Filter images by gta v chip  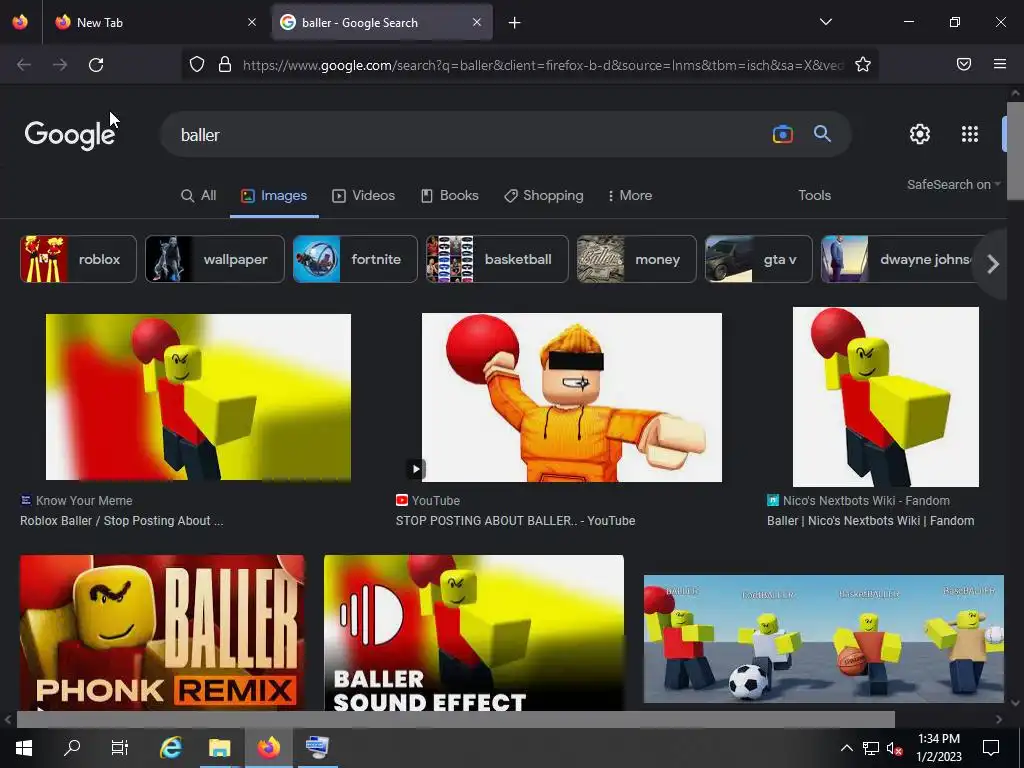click(x=759, y=259)
